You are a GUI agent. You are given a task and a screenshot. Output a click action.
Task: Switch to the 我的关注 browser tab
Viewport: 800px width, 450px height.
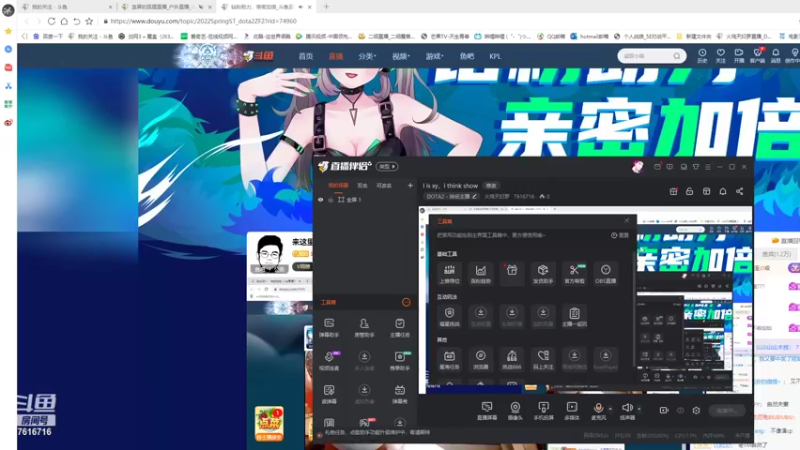click(x=67, y=7)
